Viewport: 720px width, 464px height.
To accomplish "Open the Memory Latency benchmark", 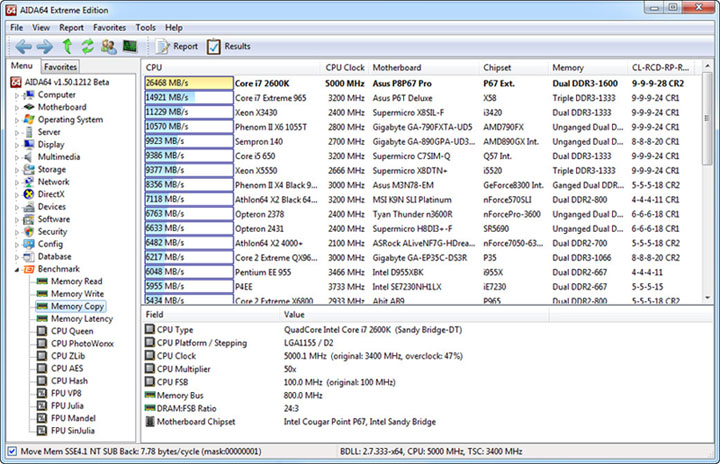I will pos(82,318).
